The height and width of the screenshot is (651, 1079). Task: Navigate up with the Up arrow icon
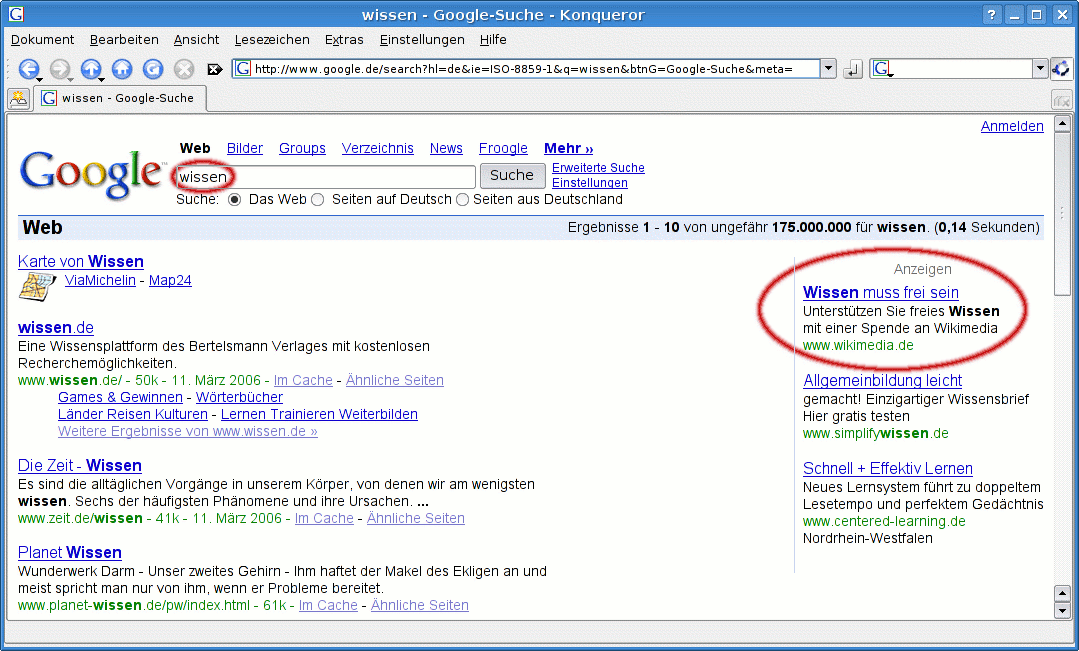(x=91, y=69)
